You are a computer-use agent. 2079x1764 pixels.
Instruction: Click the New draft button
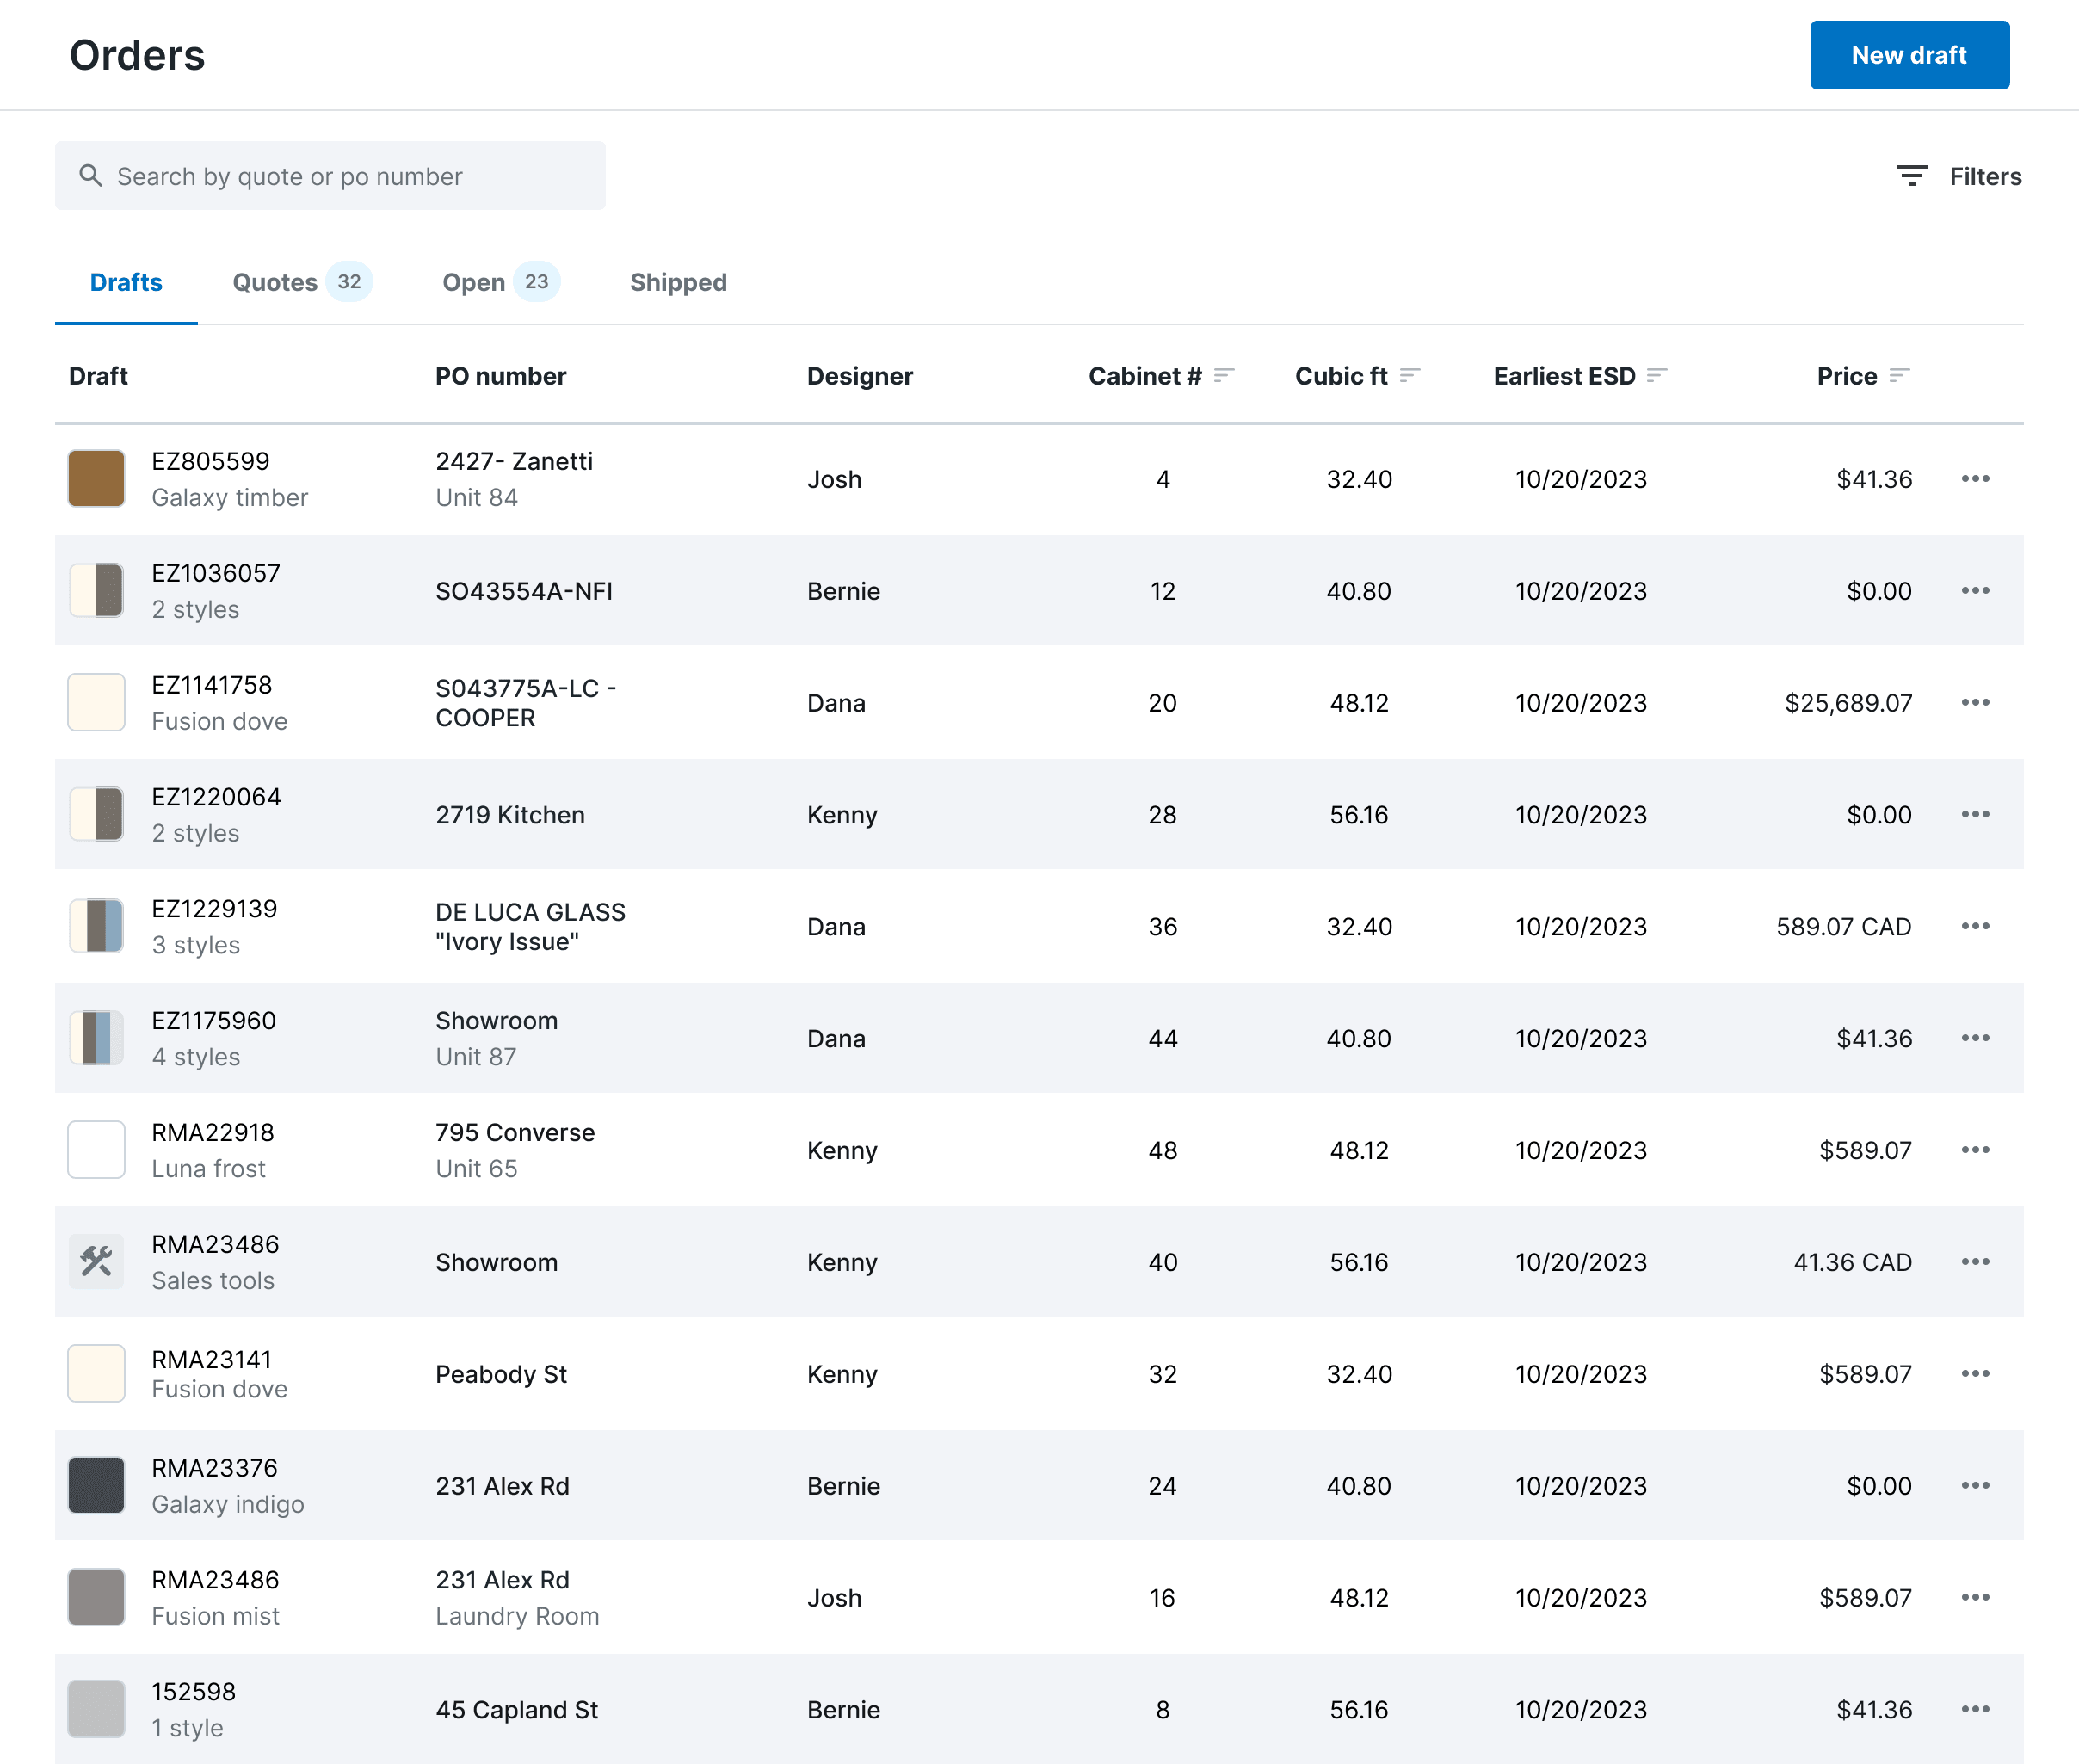tap(1909, 55)
